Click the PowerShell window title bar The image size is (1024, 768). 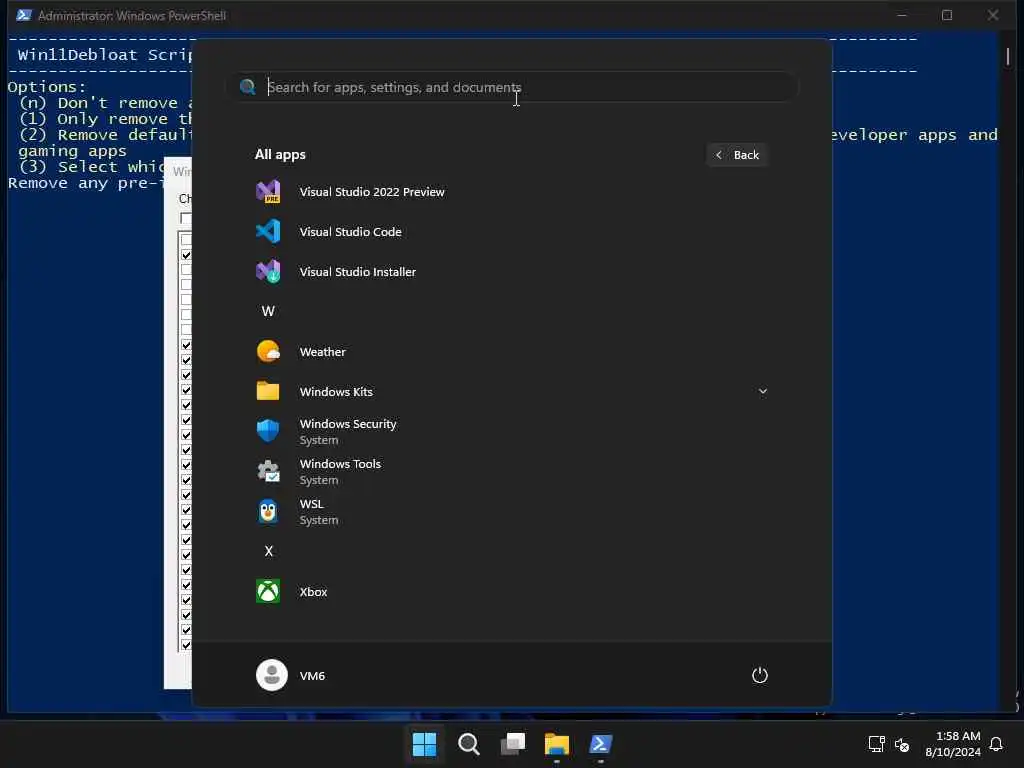(x=451, y=15)
